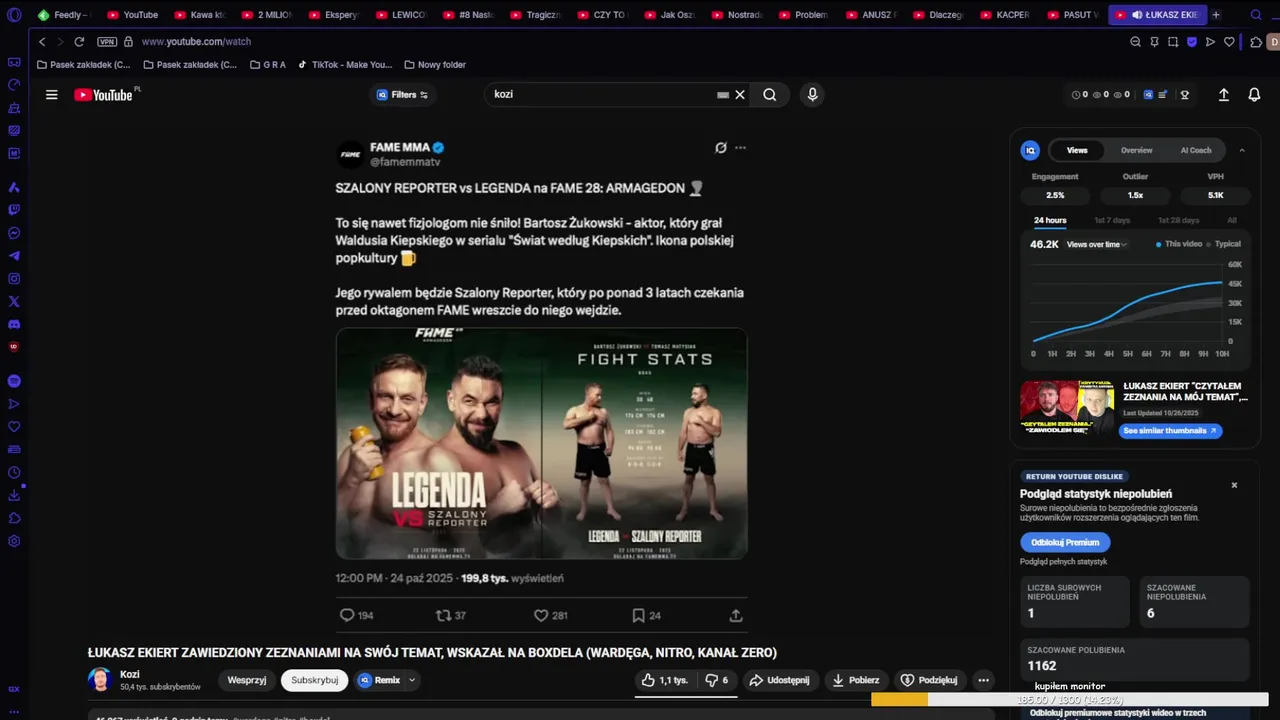Toggle the ad blocker shield icon

coord(1192,42)
